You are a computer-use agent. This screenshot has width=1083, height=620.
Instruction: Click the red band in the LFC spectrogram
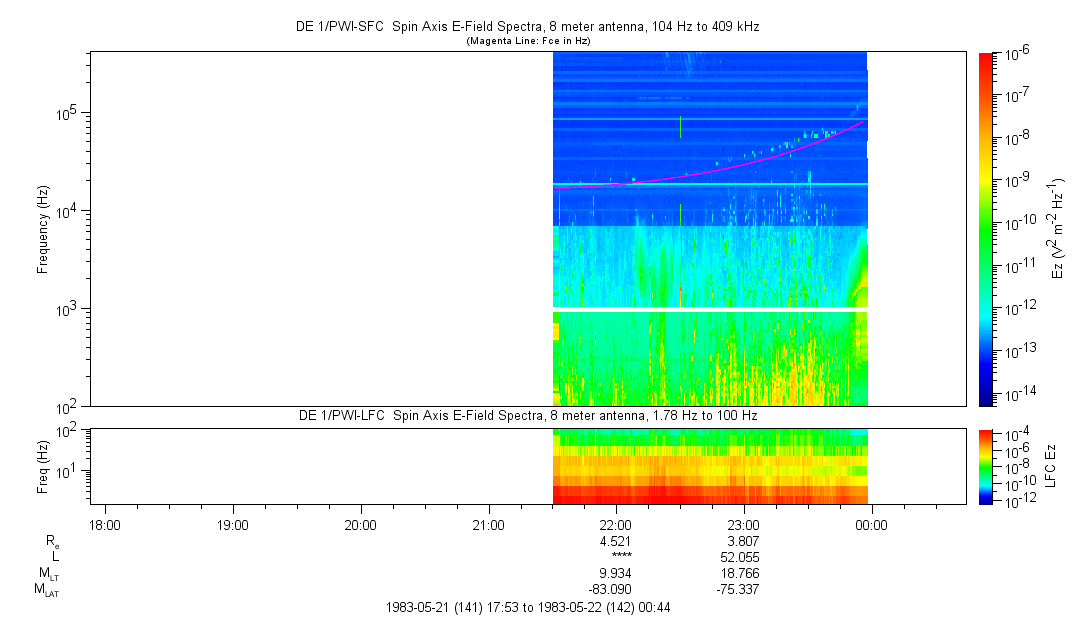pos(710,495)
